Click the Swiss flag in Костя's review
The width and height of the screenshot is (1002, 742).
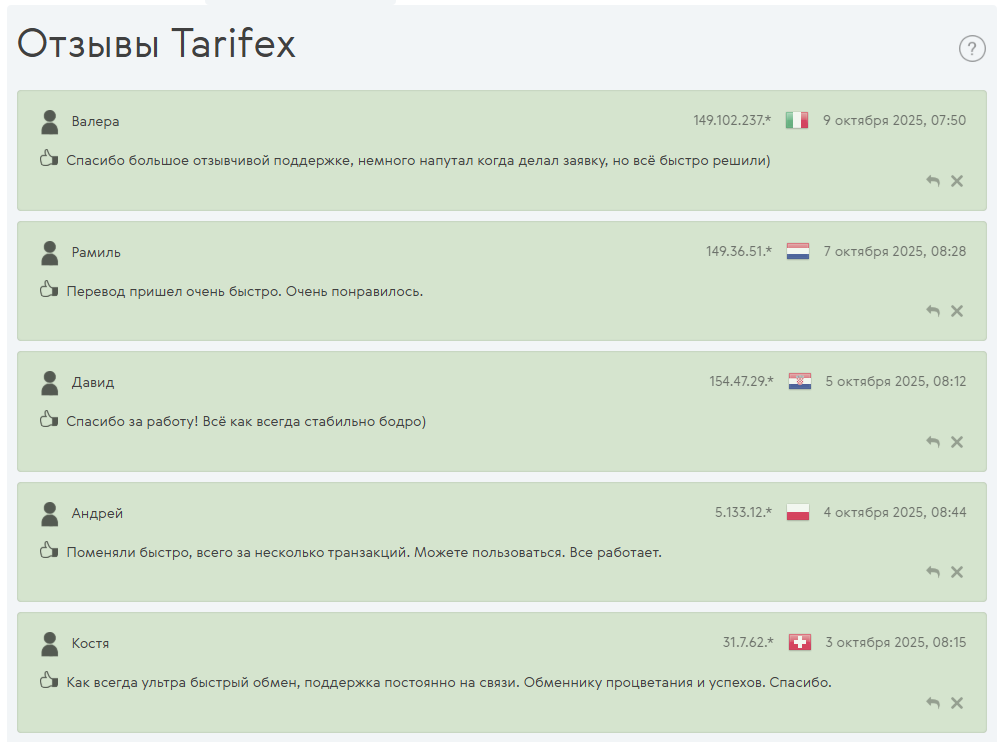tap(799, 642)
